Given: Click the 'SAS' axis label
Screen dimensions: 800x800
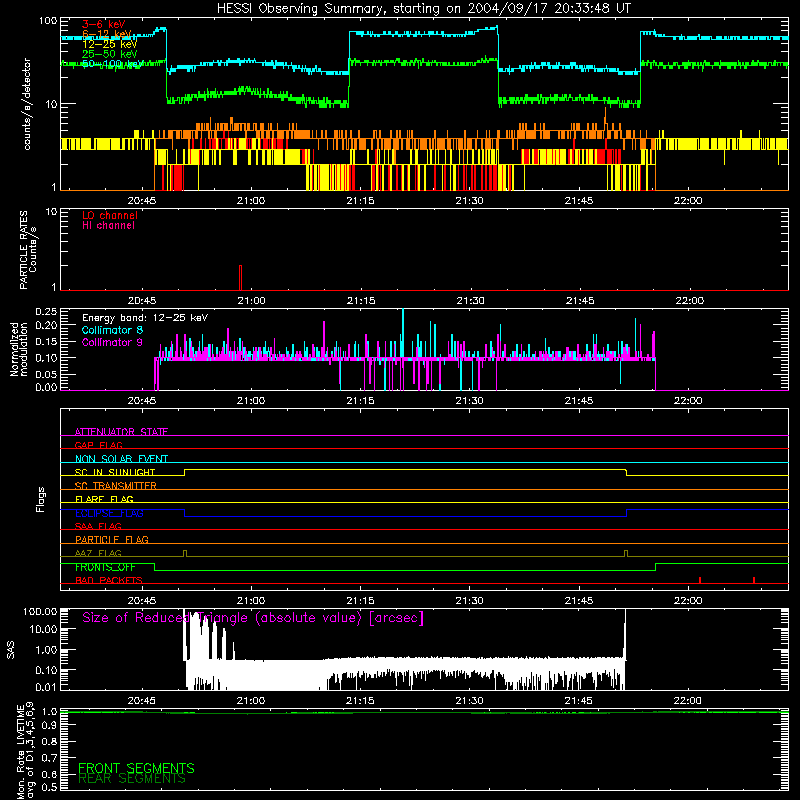Looking at the screenshot, I should click(x=11, y=650).
